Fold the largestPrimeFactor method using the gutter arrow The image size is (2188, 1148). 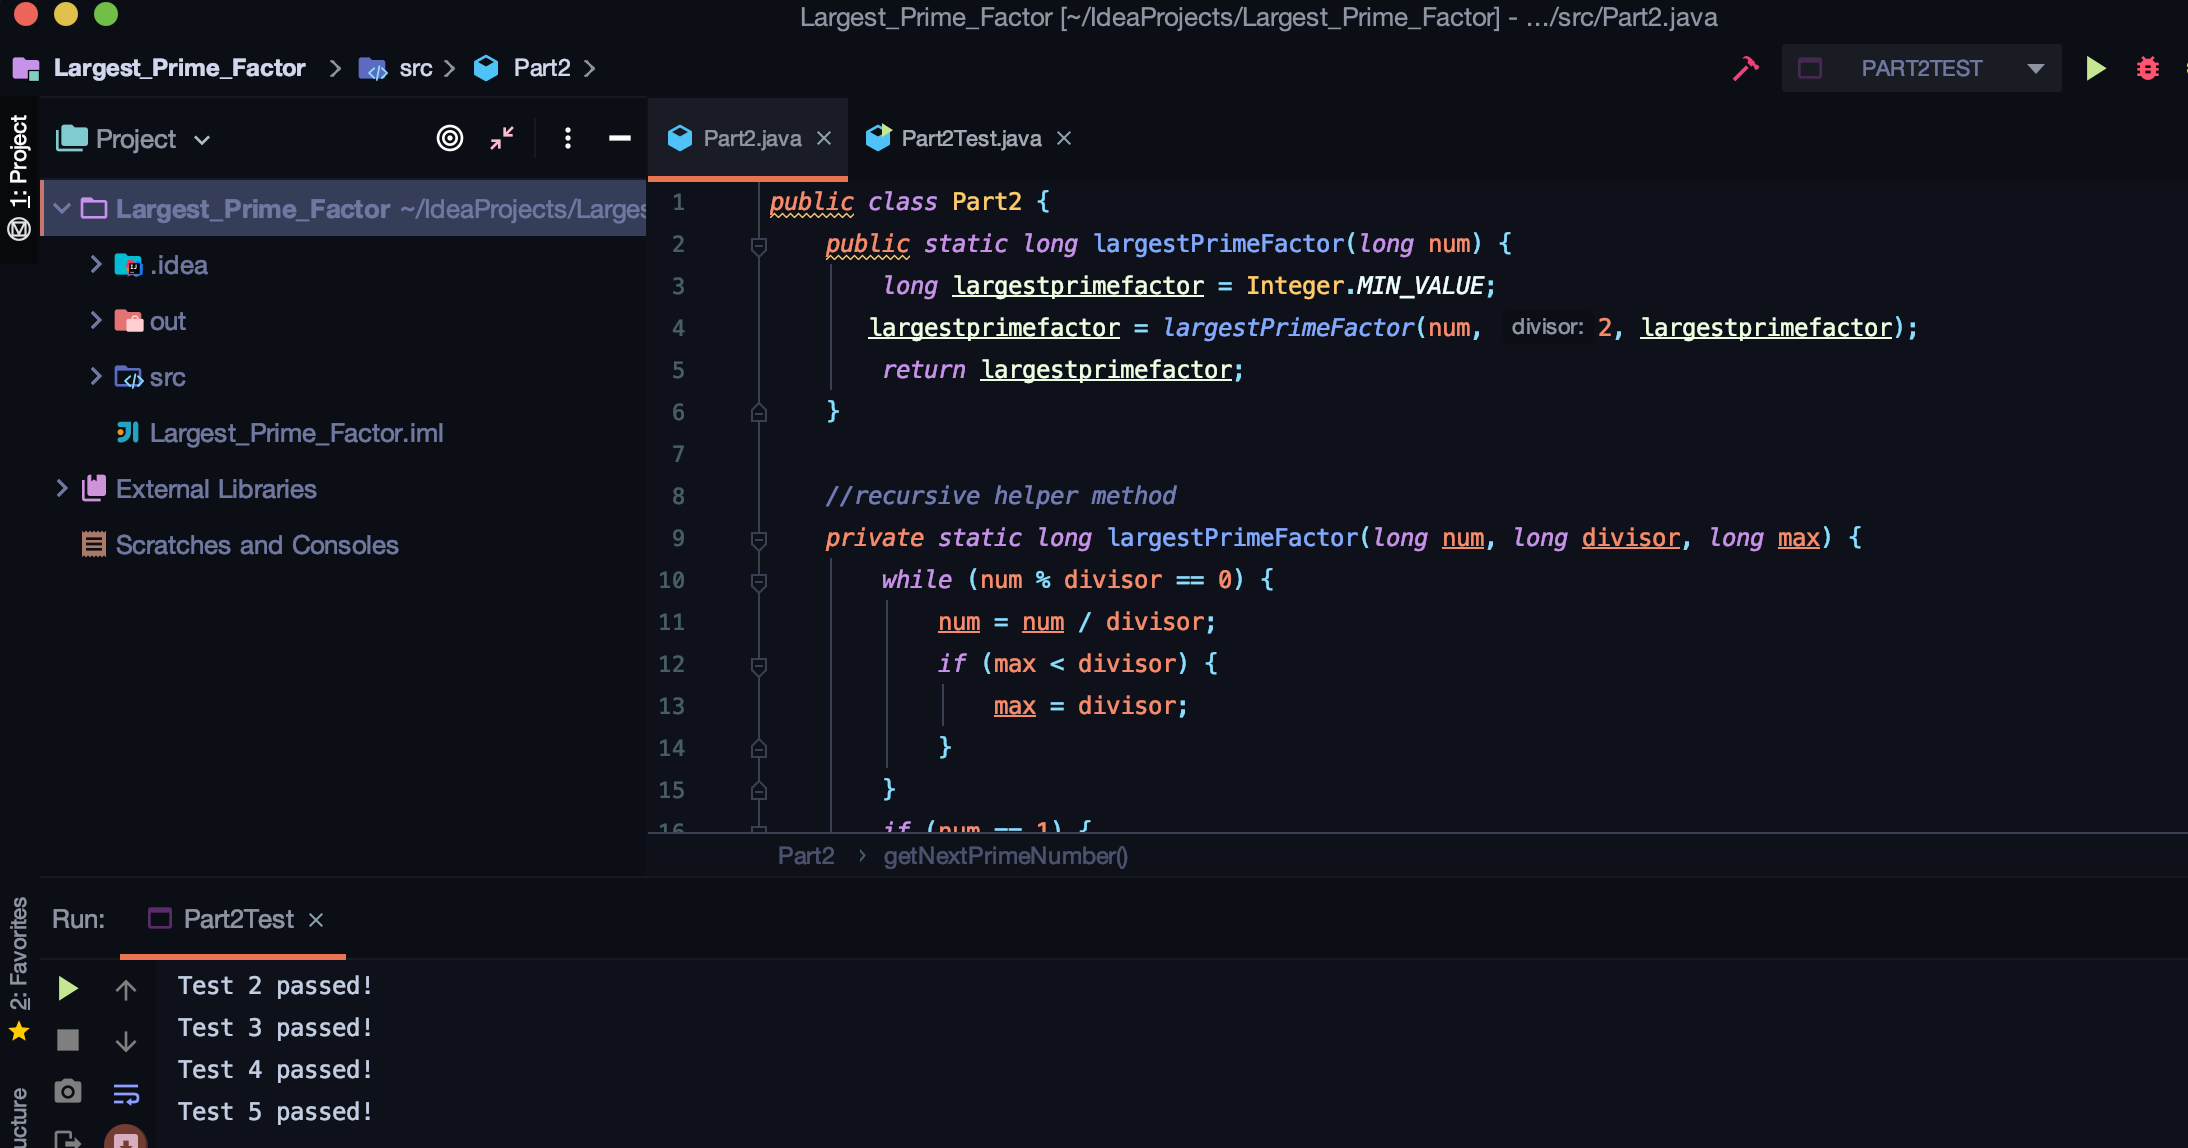tap(758, 244)
